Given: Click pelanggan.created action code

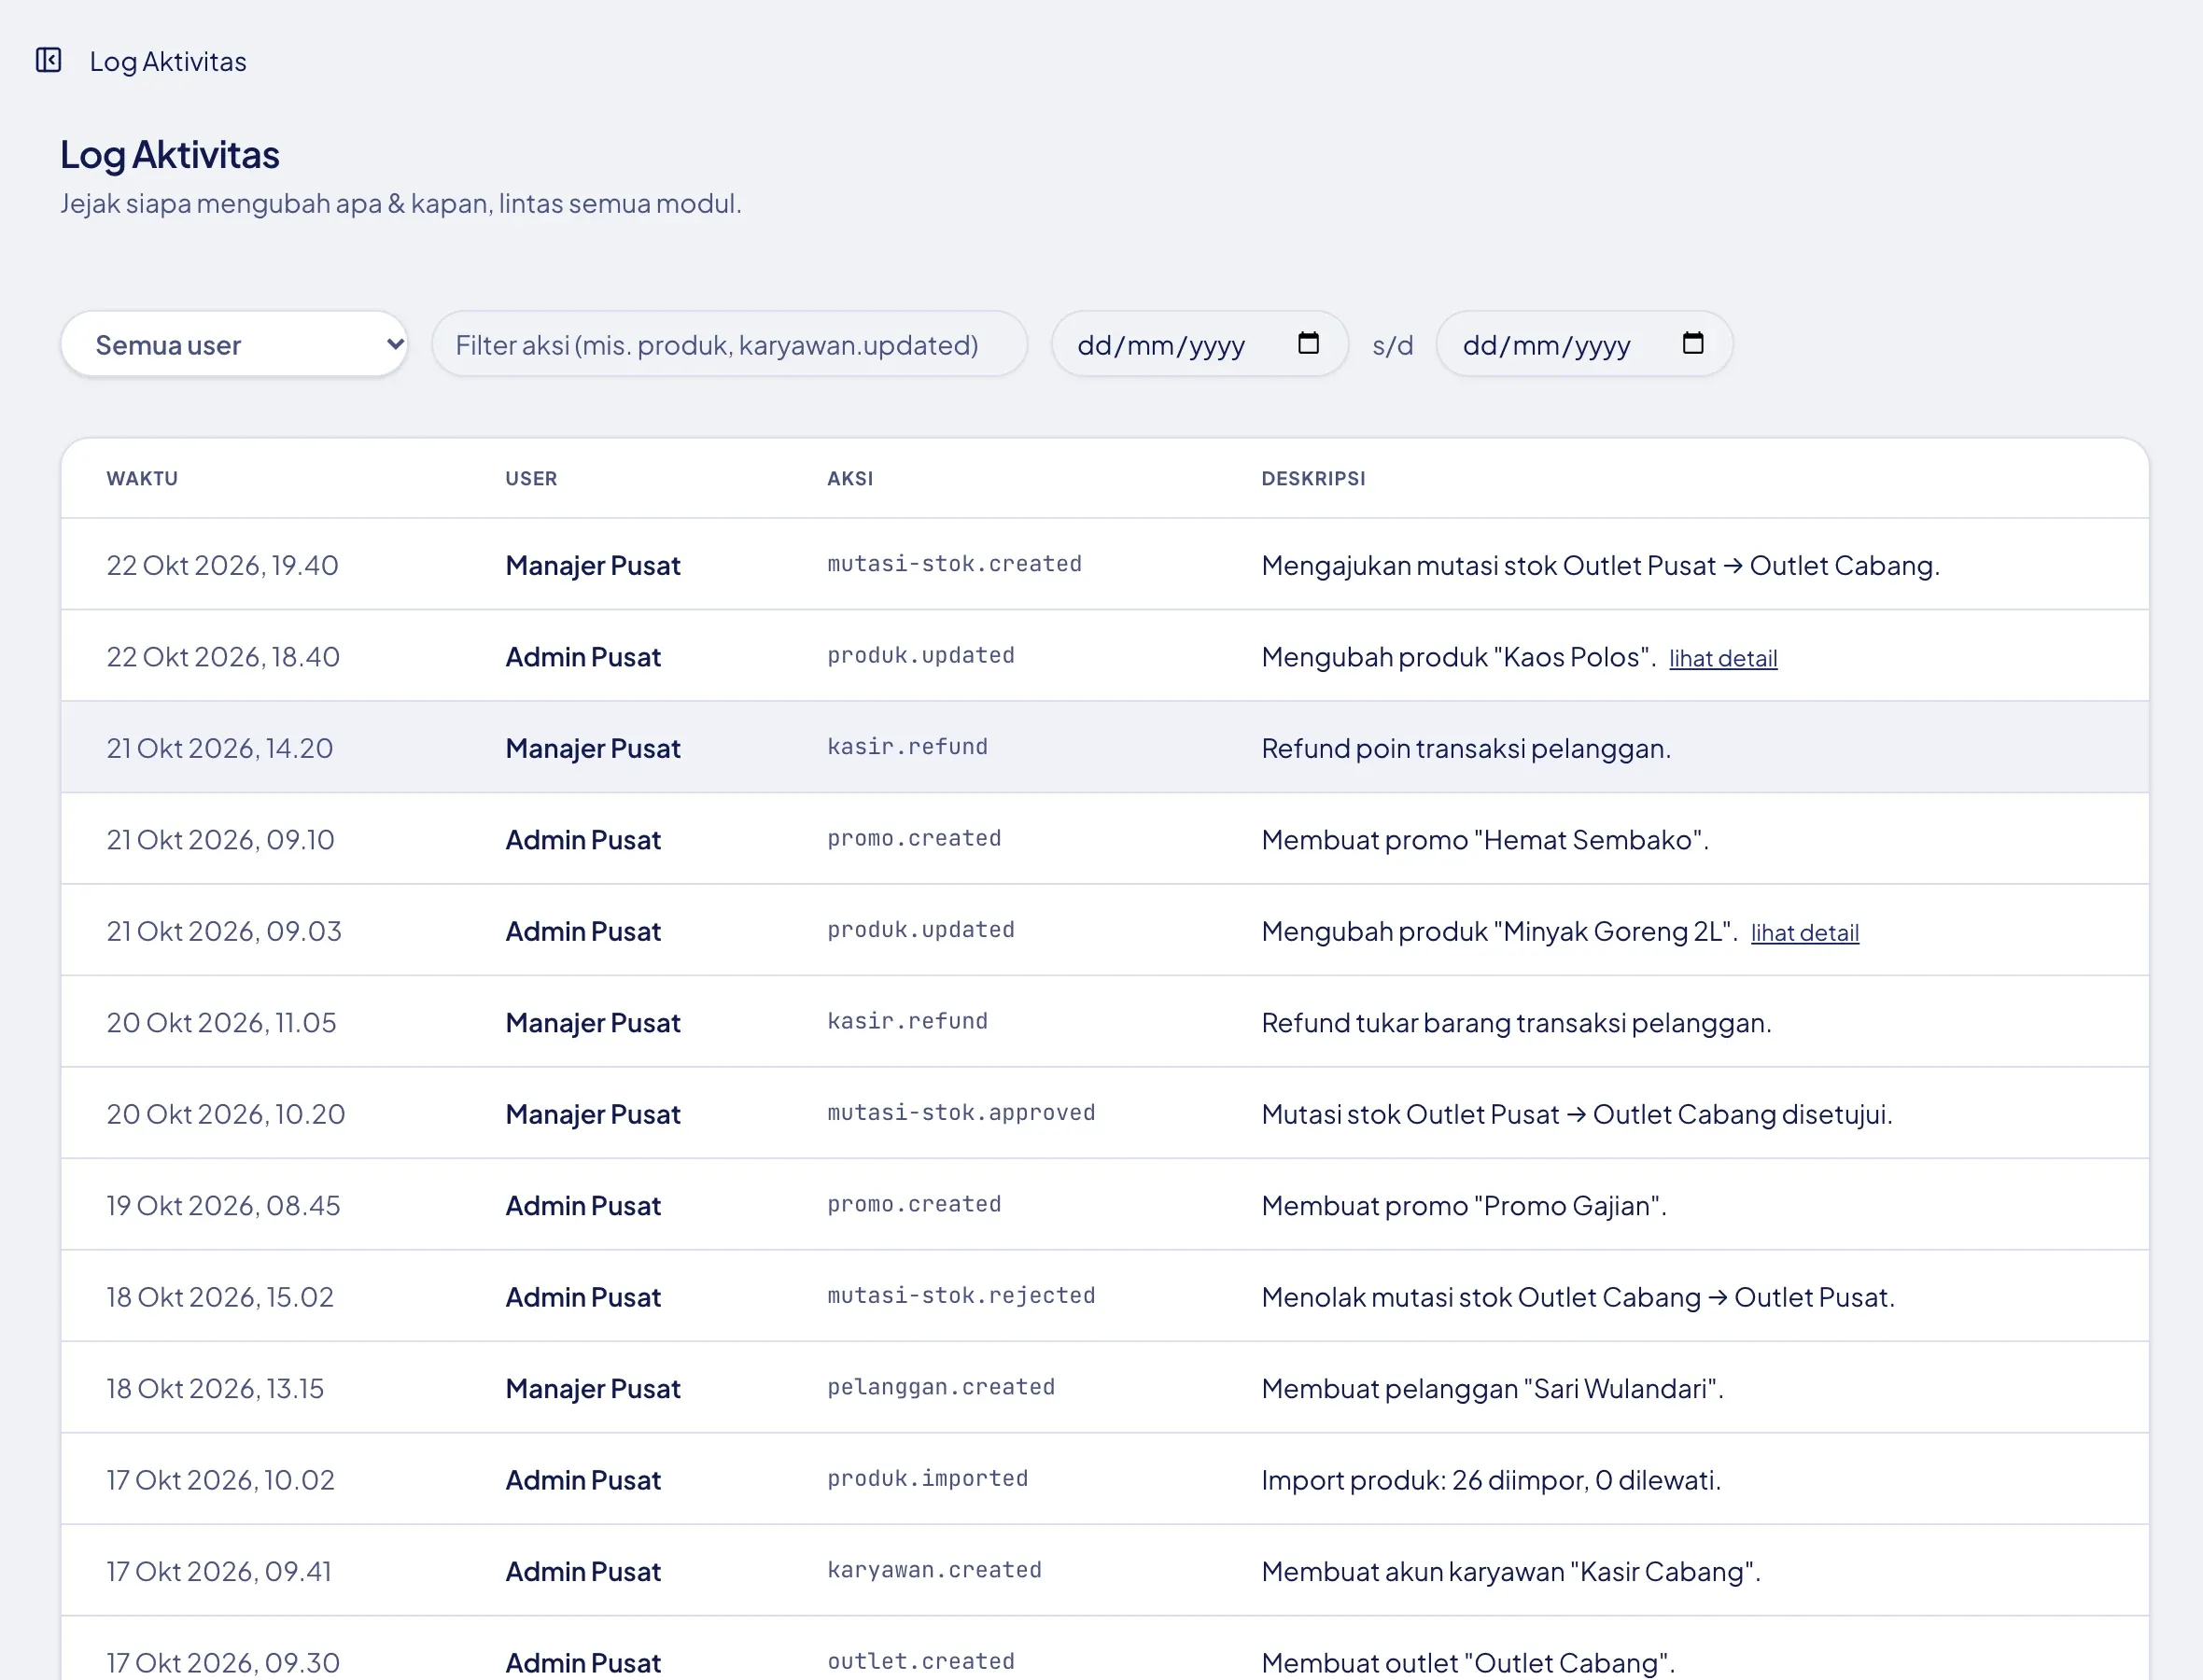Looking at the screenshot, I should coord(941,1387).
